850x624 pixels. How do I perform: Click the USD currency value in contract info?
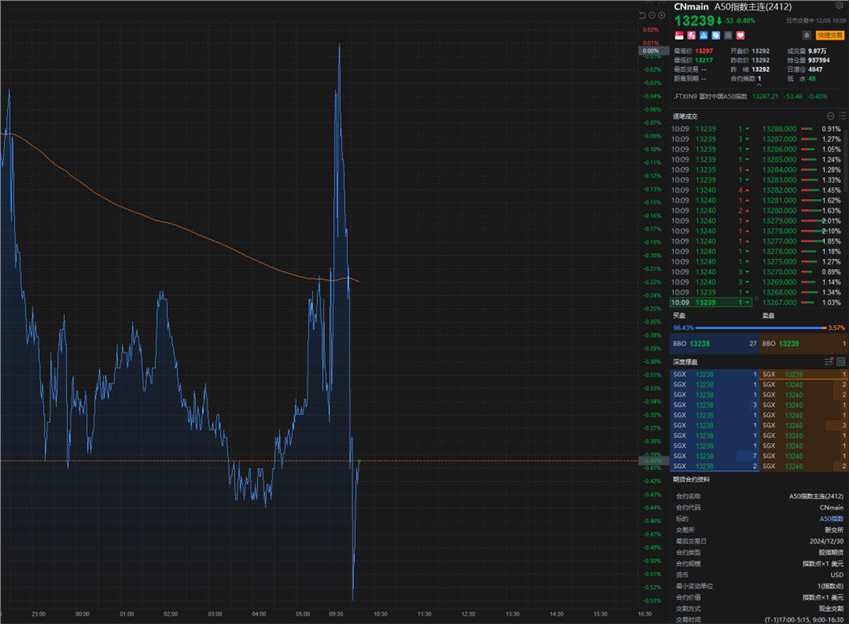(x=837, y=575)
